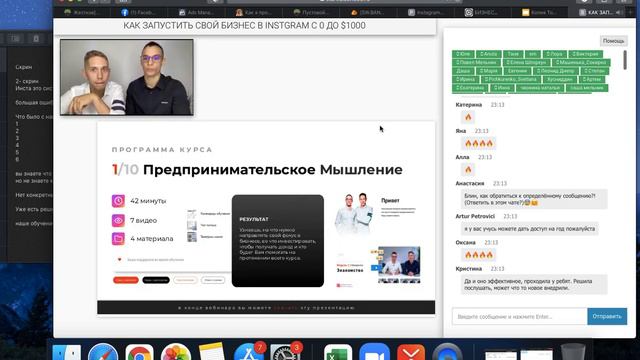This screenshot has height=360, width=640.
Task: Click the fire emoji in Алла's message
Action: [x=468, y=169]
